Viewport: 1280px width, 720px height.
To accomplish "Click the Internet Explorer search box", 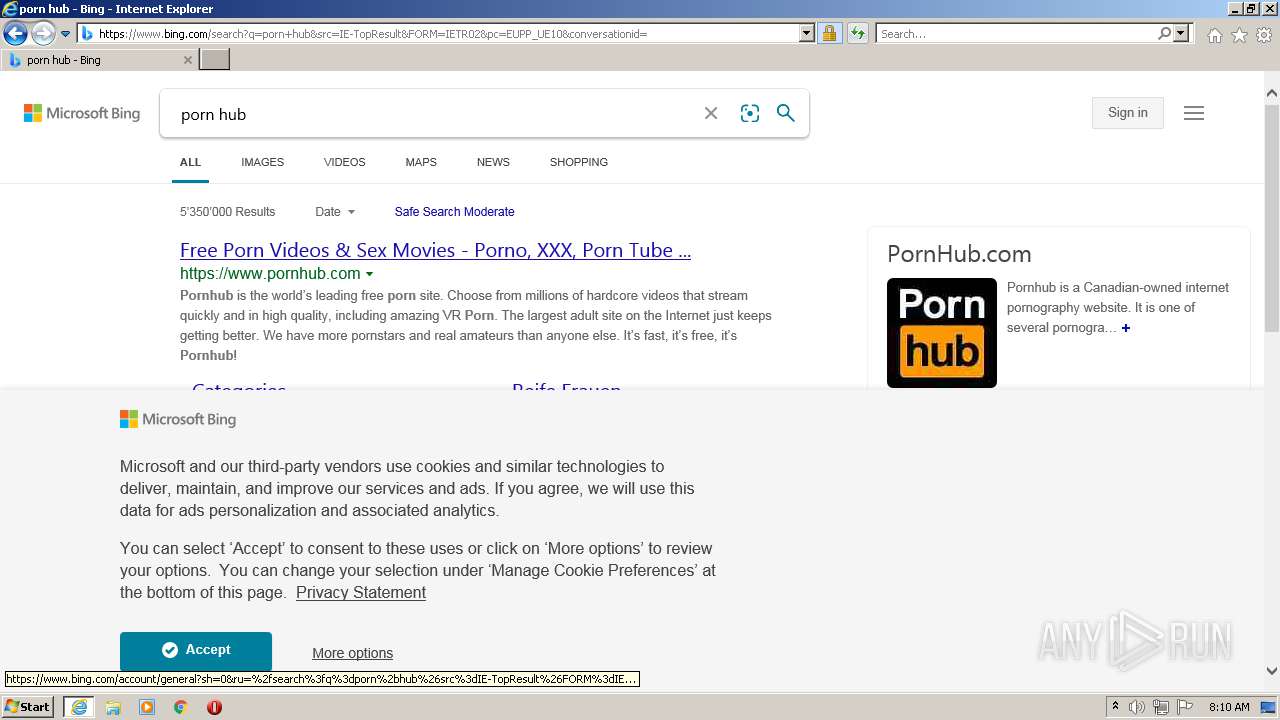I will point(1016,34).
